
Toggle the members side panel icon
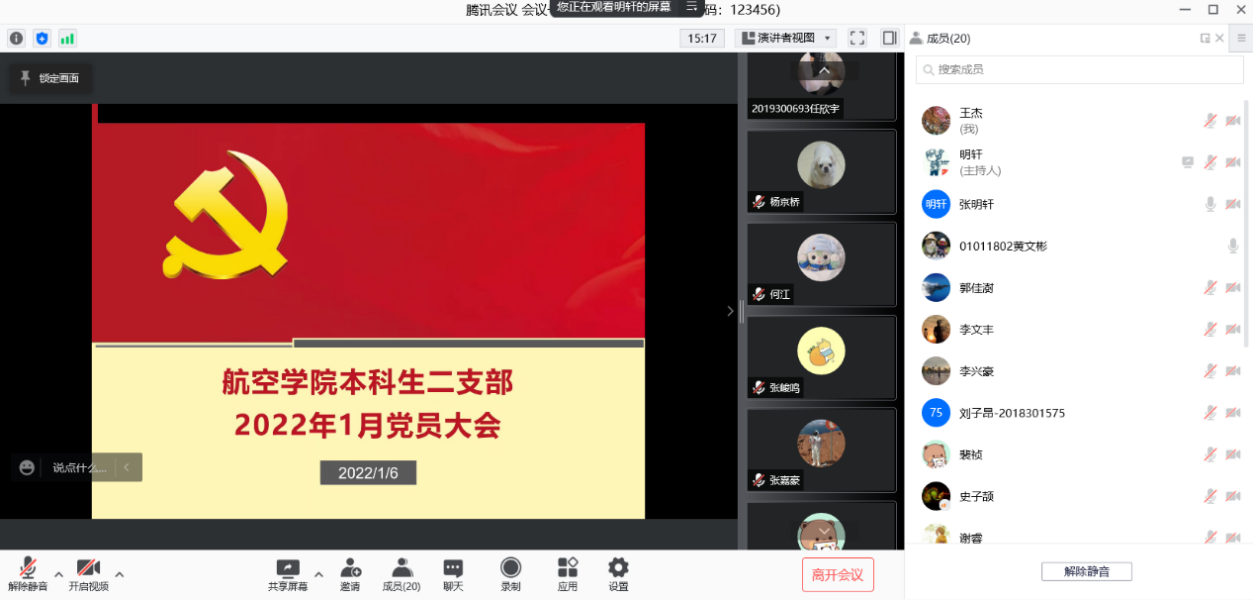click(x=889, y=38)
